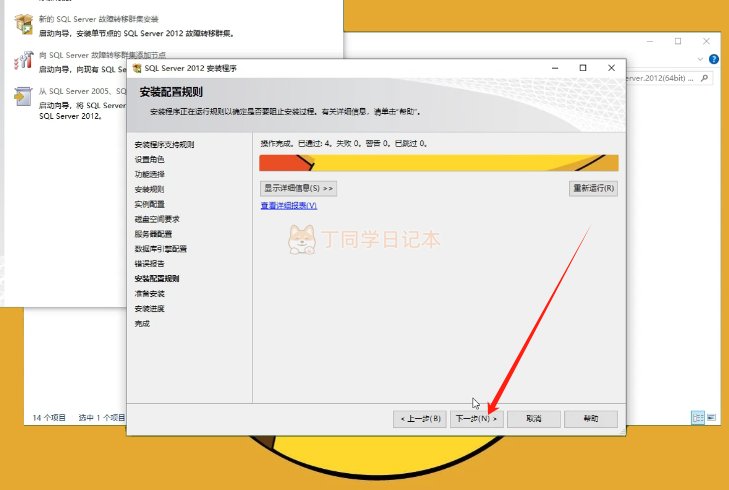
Task: Close the SQL Server 2012 setup window
Action: [x=611, y=68]
